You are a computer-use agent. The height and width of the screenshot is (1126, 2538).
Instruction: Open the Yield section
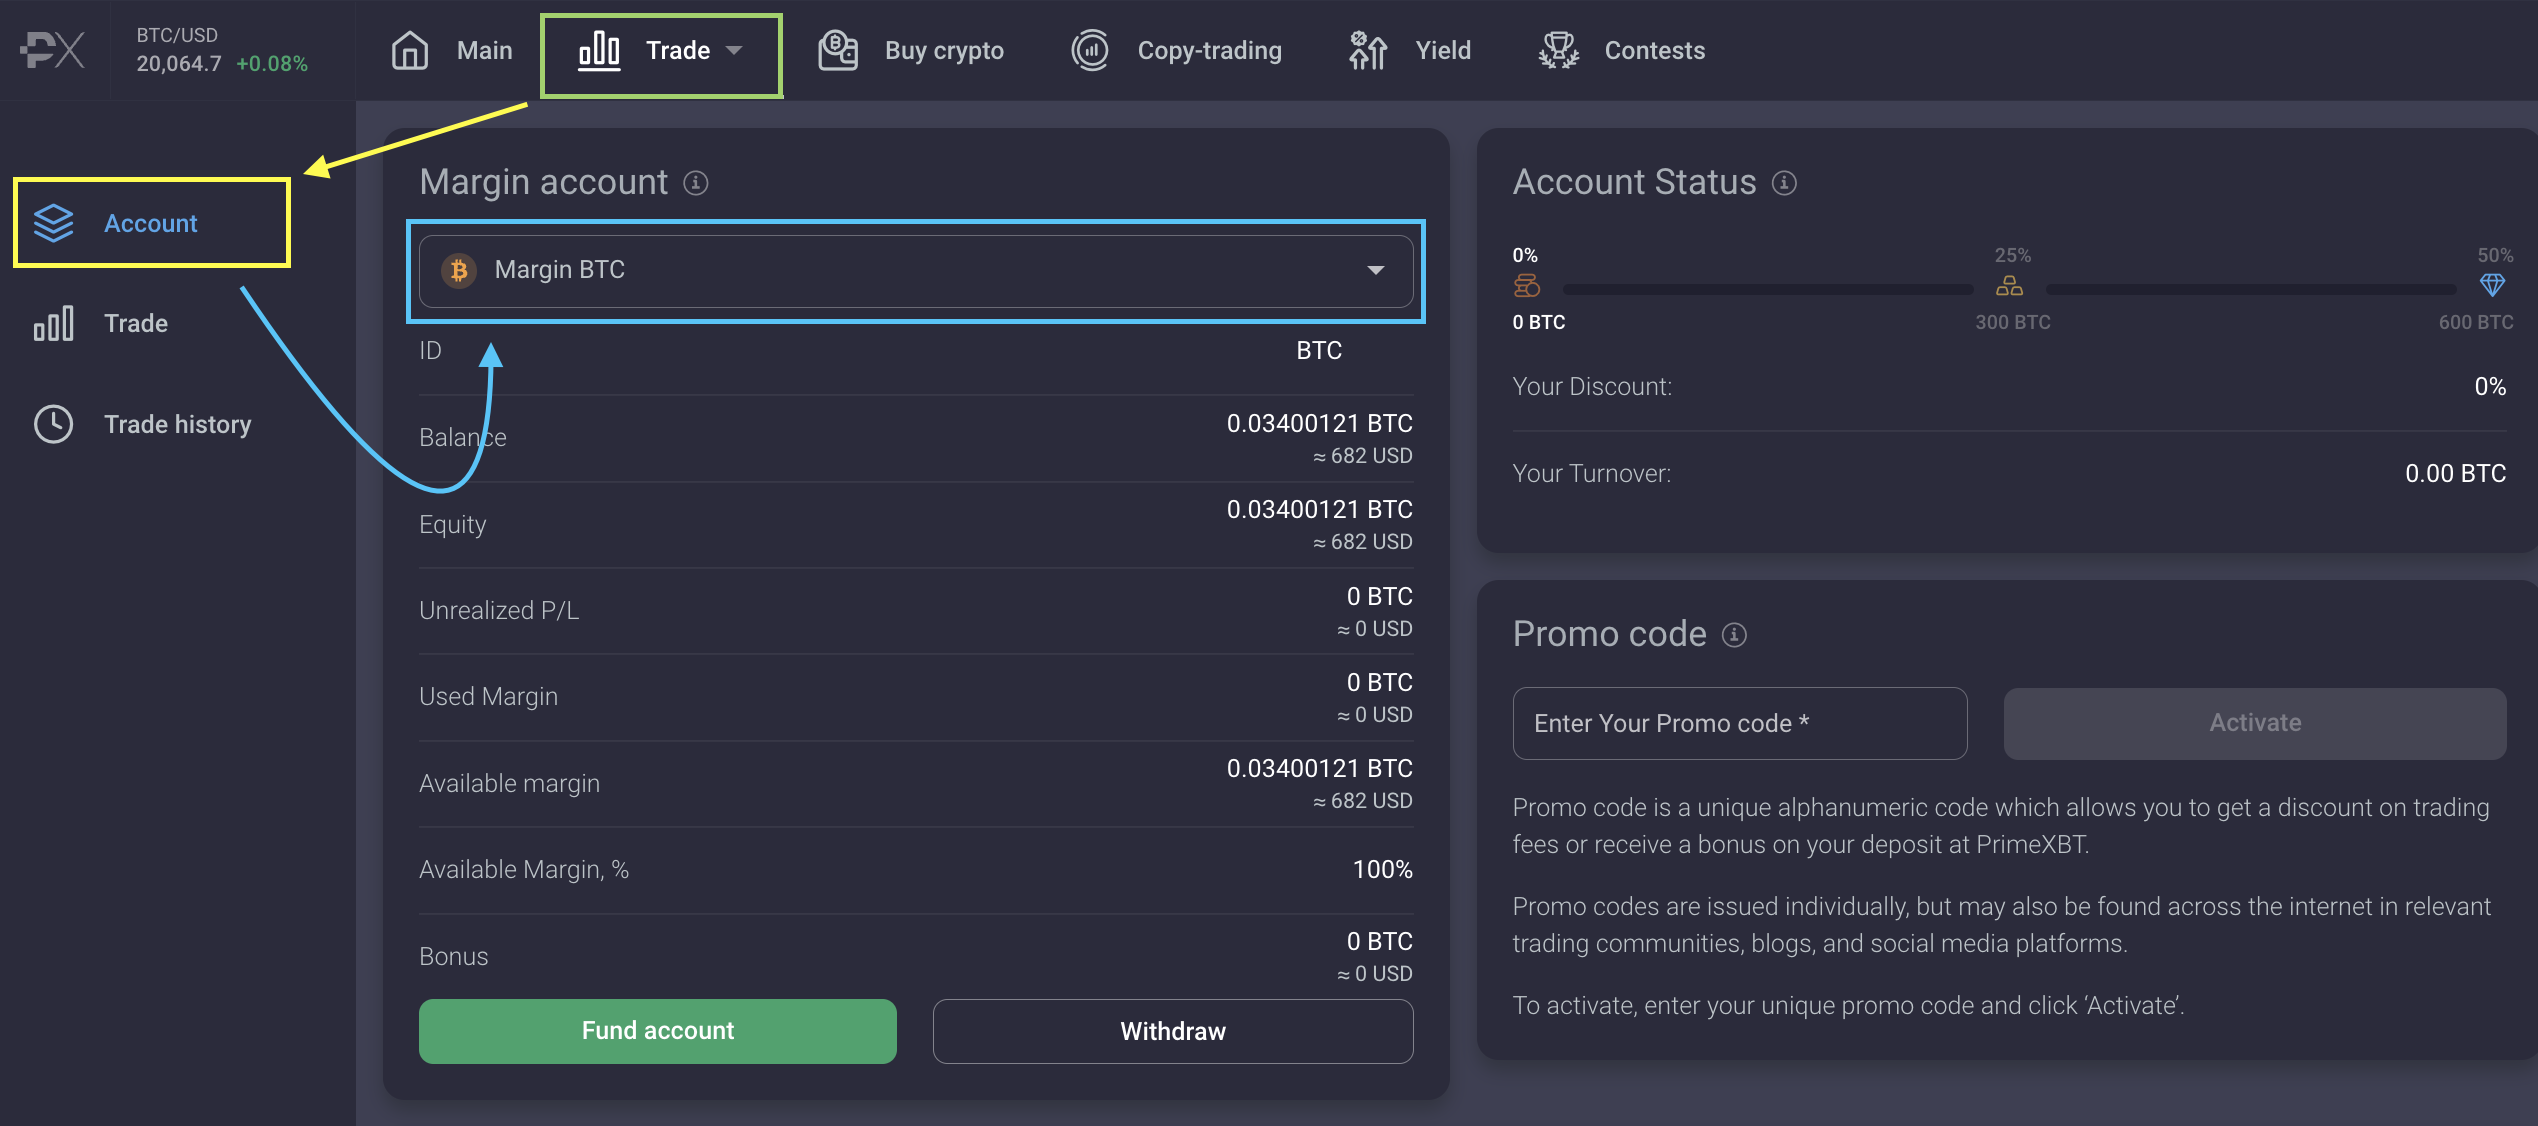pyautogui.click(x=1409, y=50)
